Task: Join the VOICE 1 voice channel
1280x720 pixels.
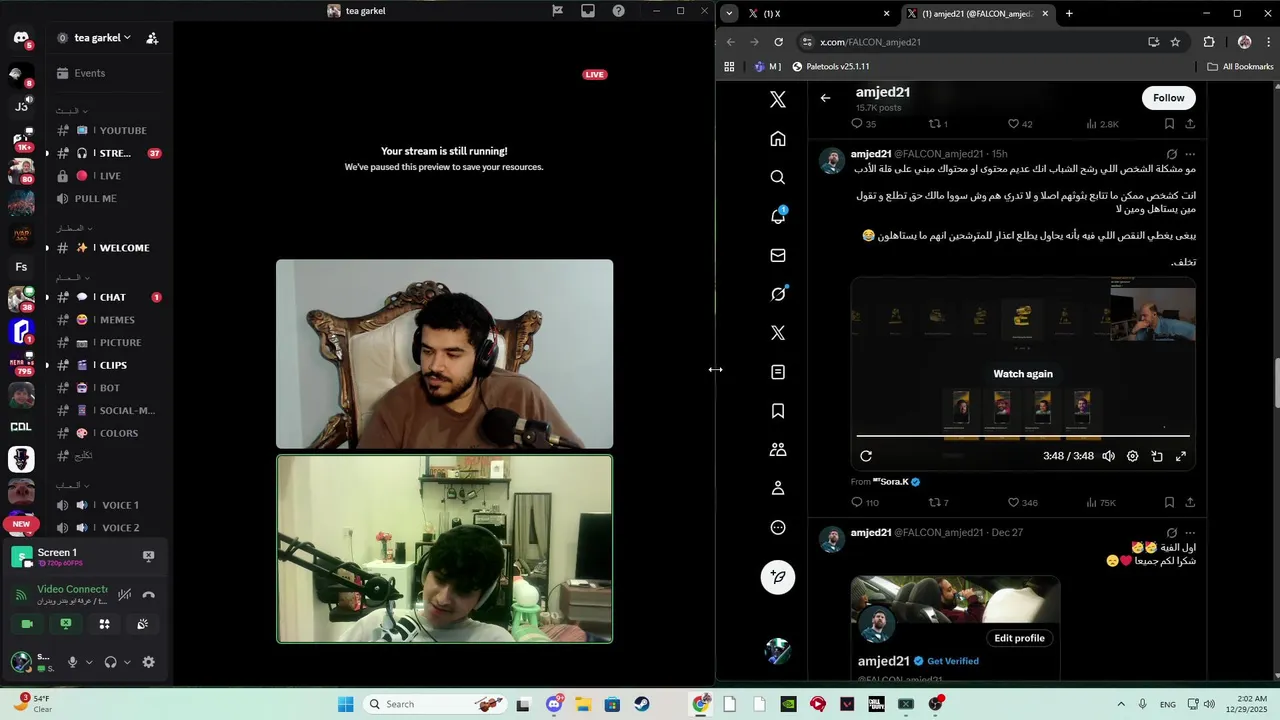Action: [x=110, y=505]
